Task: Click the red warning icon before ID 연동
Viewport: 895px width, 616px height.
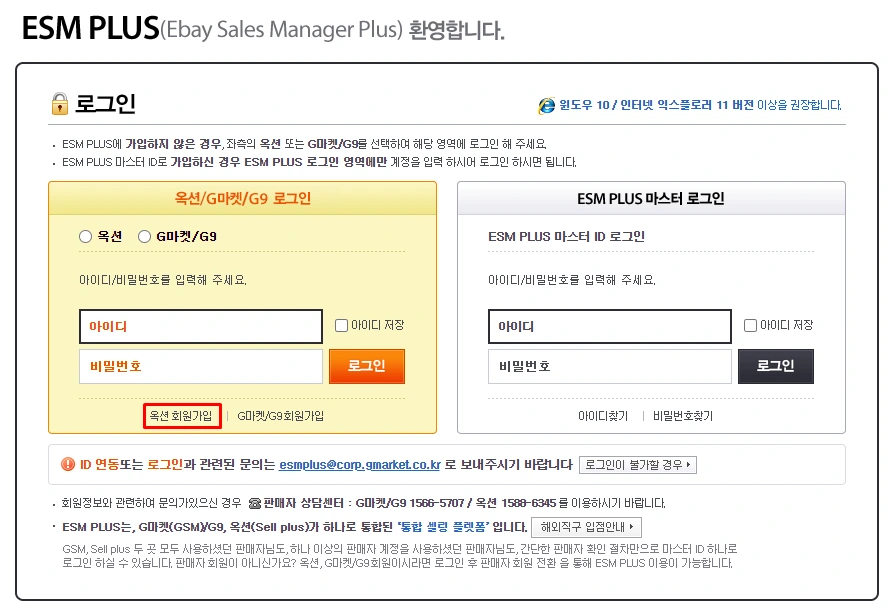Action: pyautogui.click(x=68, y=465)
